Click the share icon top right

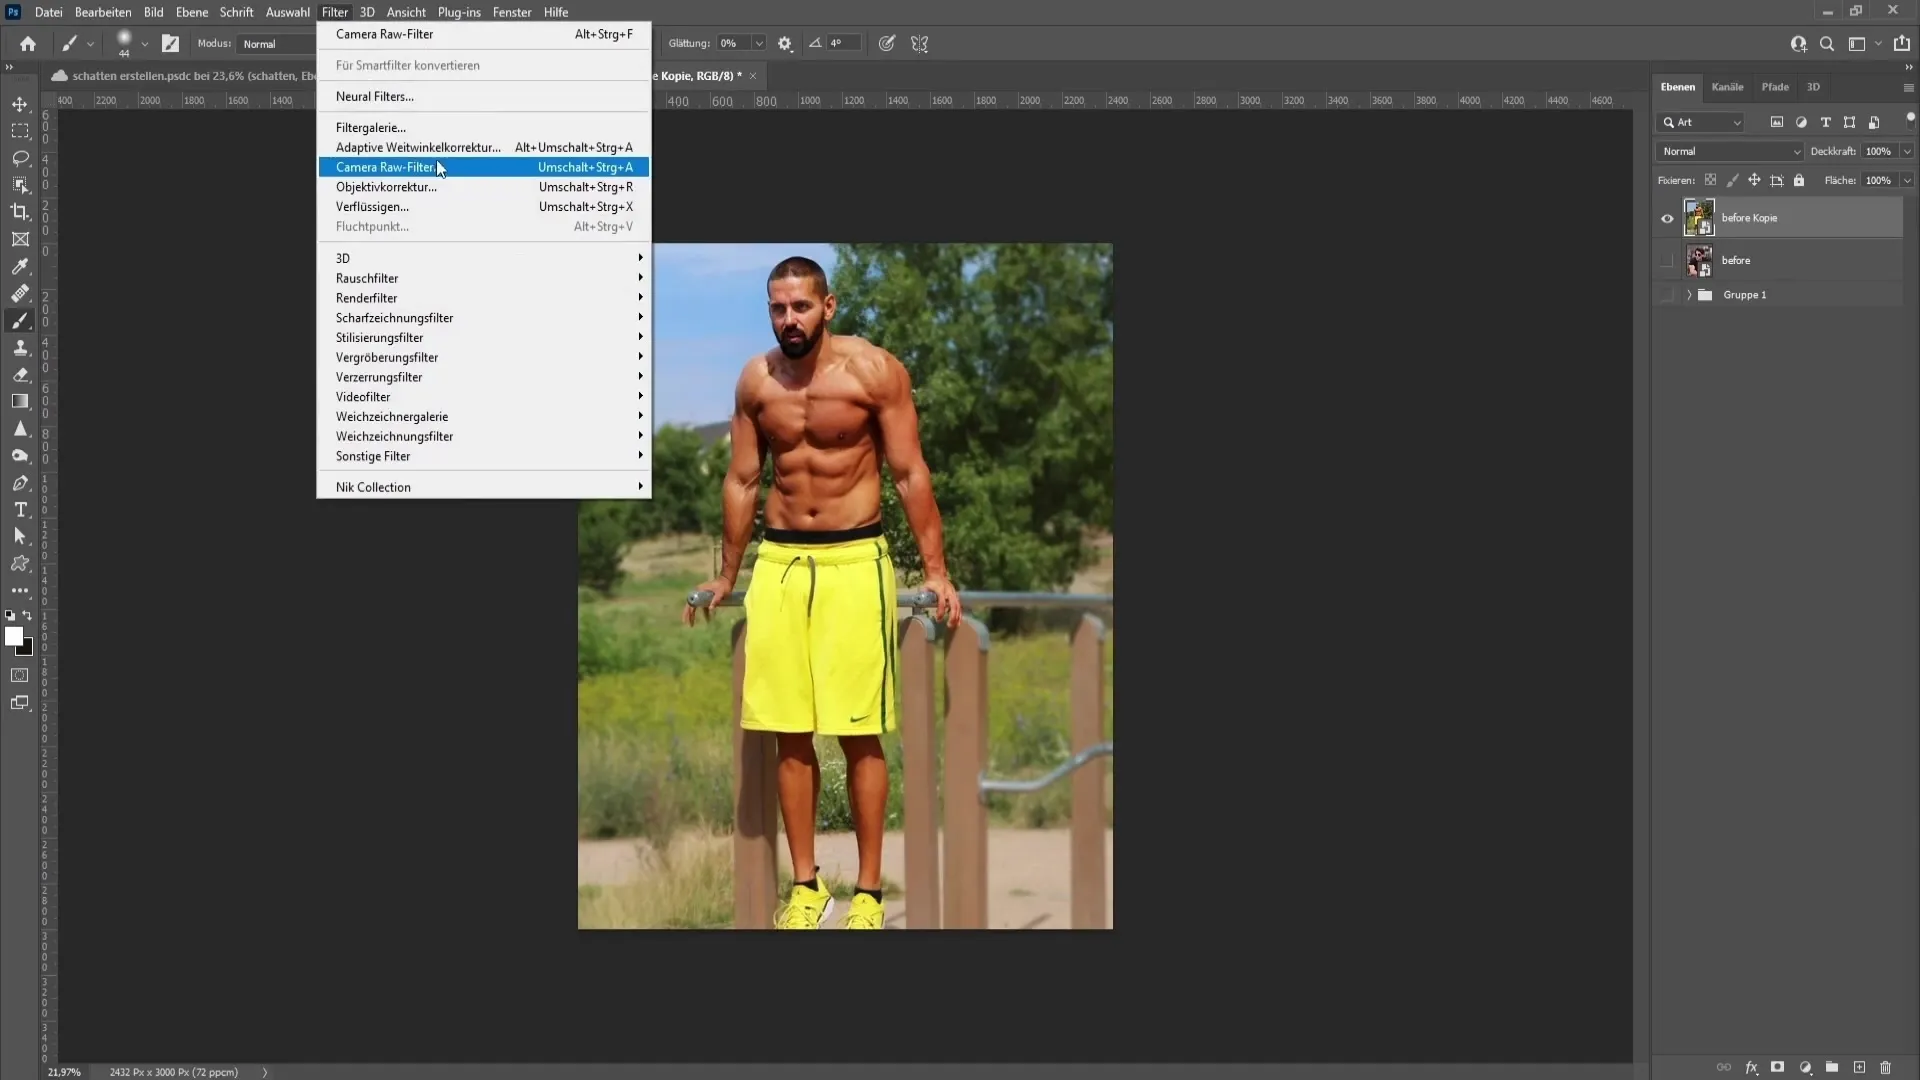1902,43
